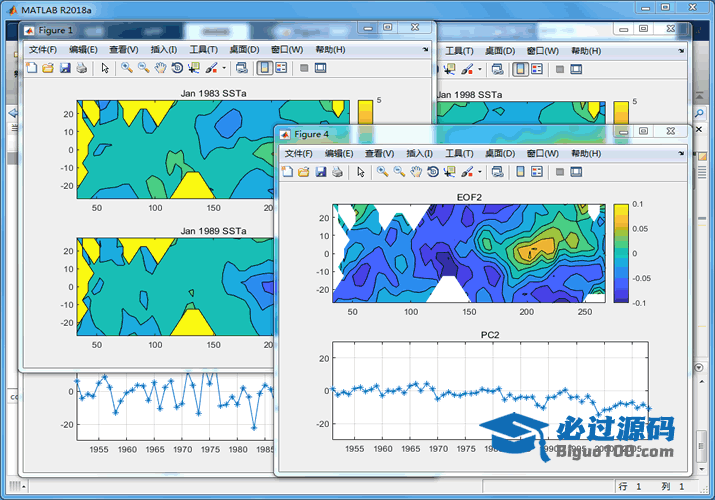Select Brush data tool in Figure 4

click(467, 172)
